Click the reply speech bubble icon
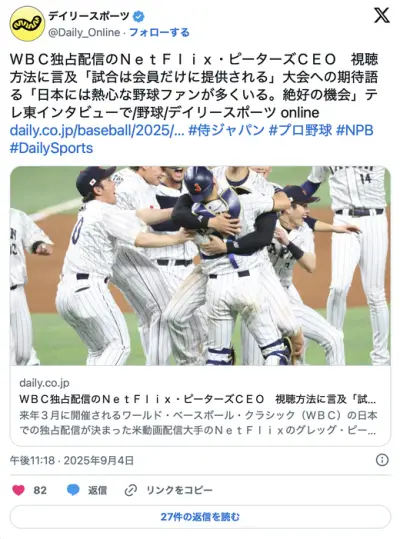This screenshot has height=539, width=400. point(73,490)
